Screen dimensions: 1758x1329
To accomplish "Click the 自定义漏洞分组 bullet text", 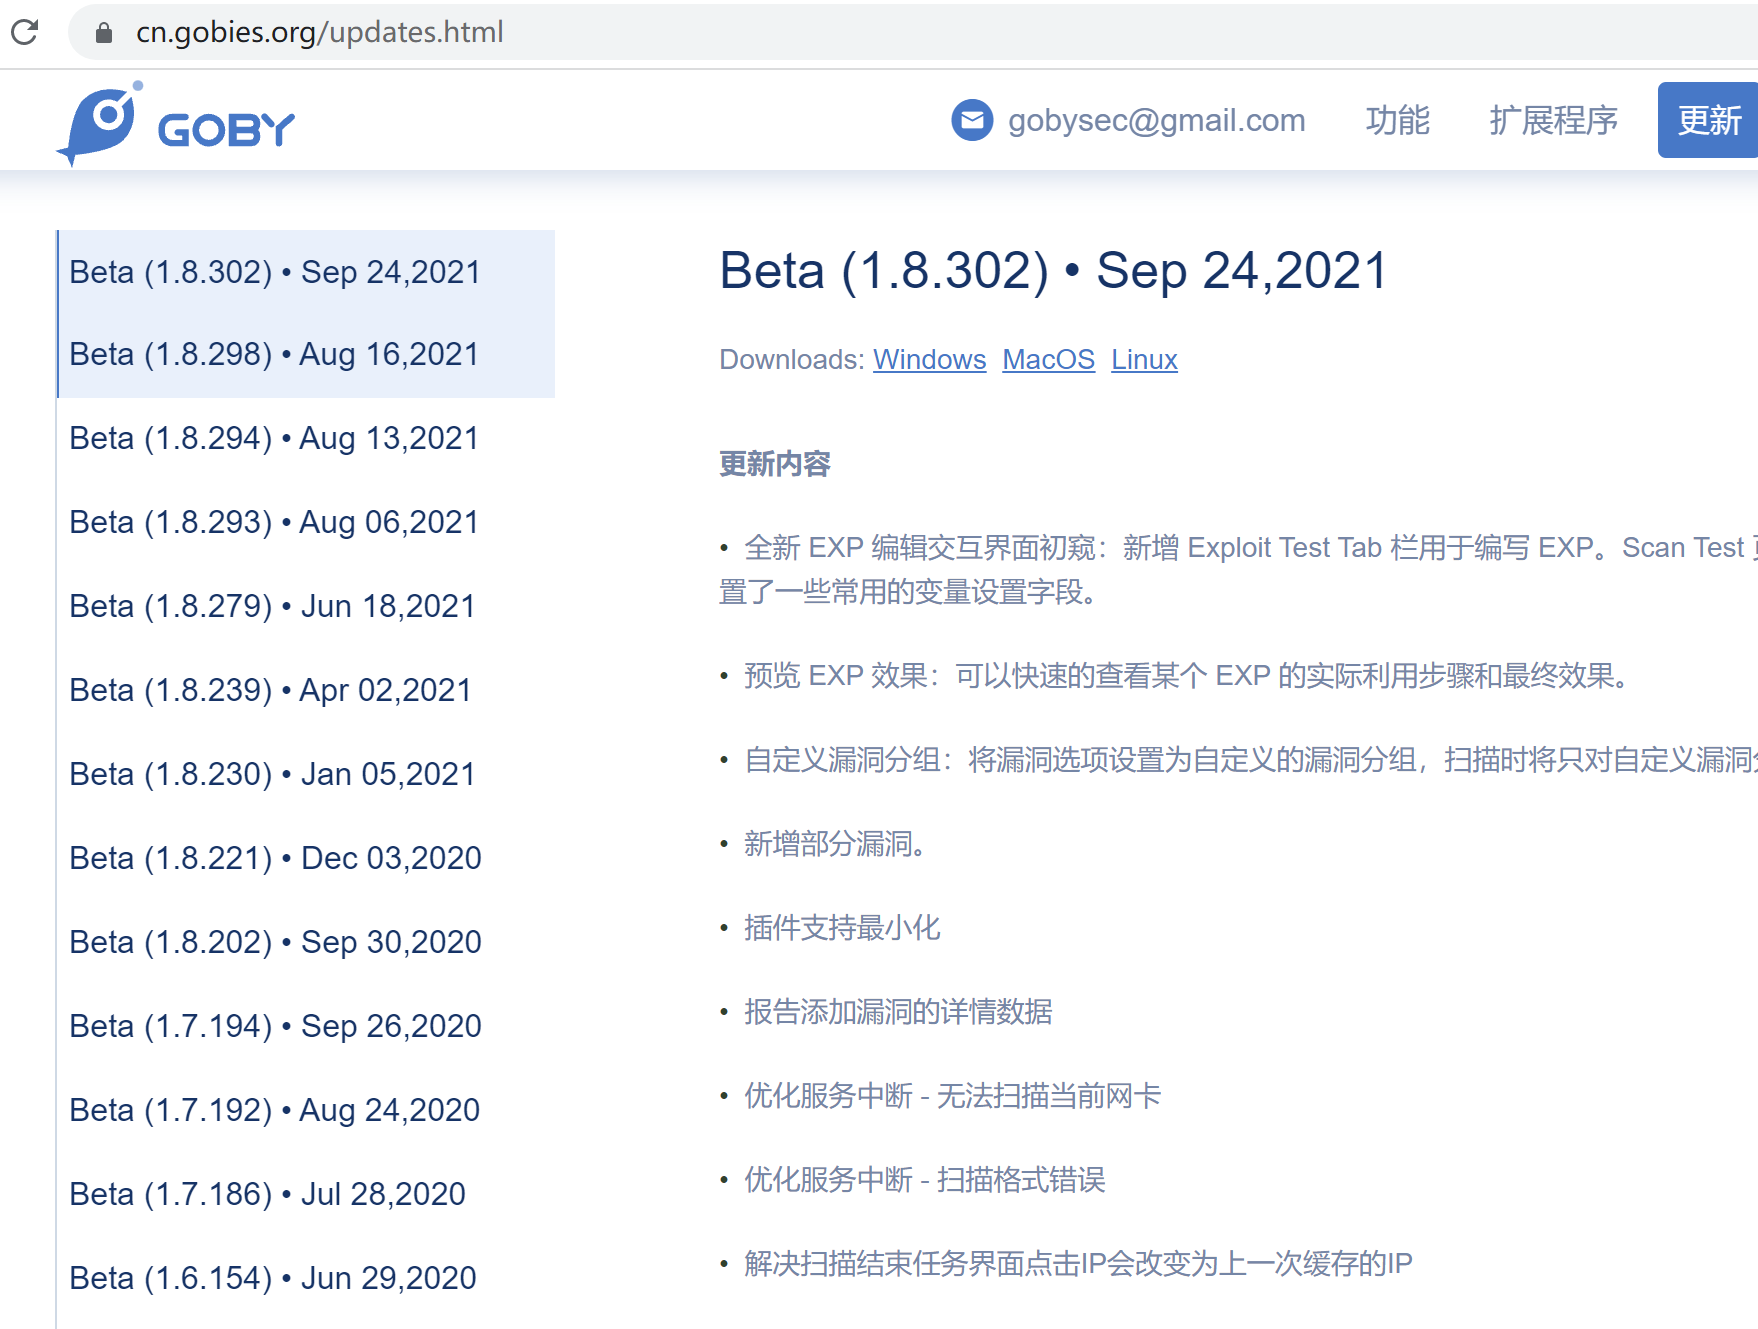I will click(x=1251, y=760).
